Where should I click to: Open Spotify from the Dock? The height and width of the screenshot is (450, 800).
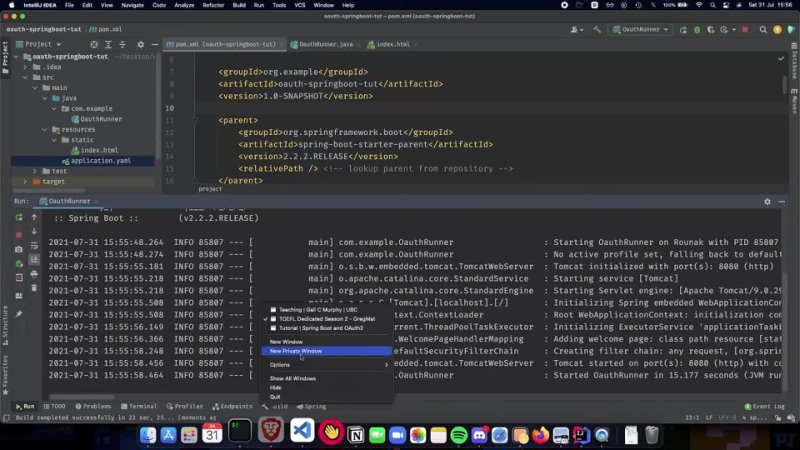pos(459,435)
